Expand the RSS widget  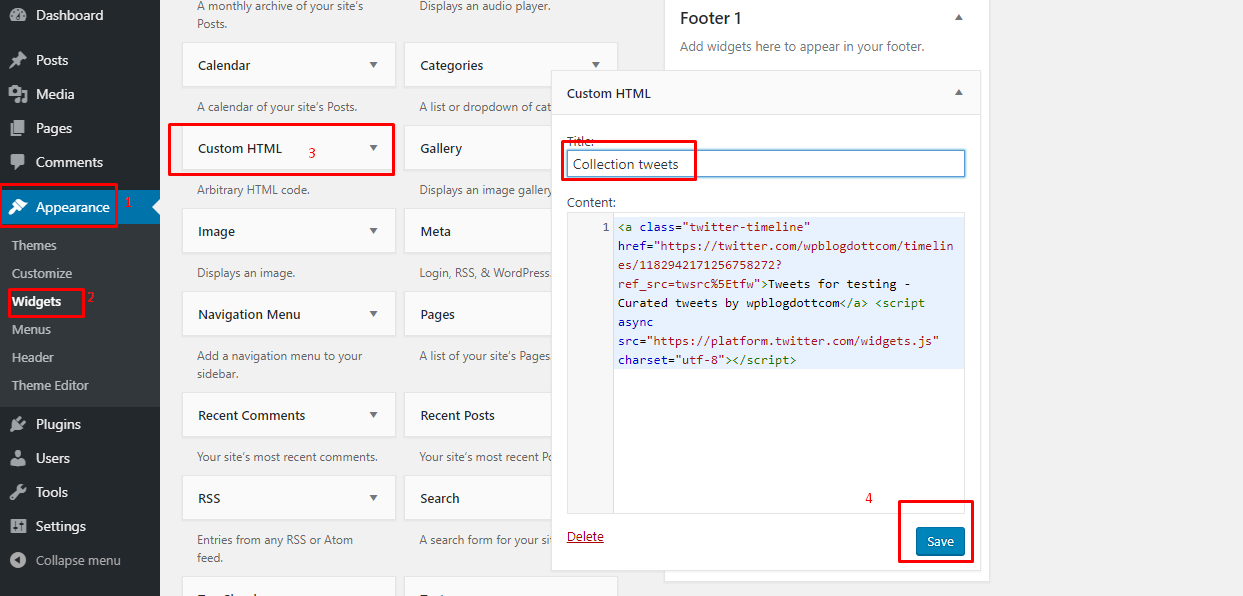tap(374, 498)
